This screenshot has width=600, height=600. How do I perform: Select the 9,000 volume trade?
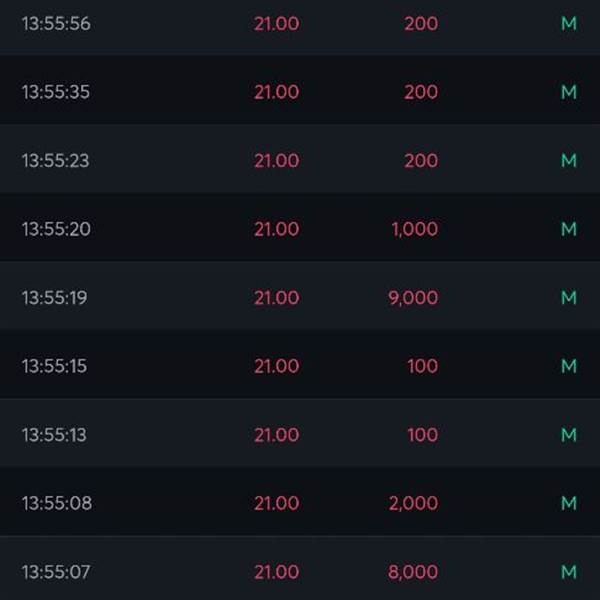point(300,295)
